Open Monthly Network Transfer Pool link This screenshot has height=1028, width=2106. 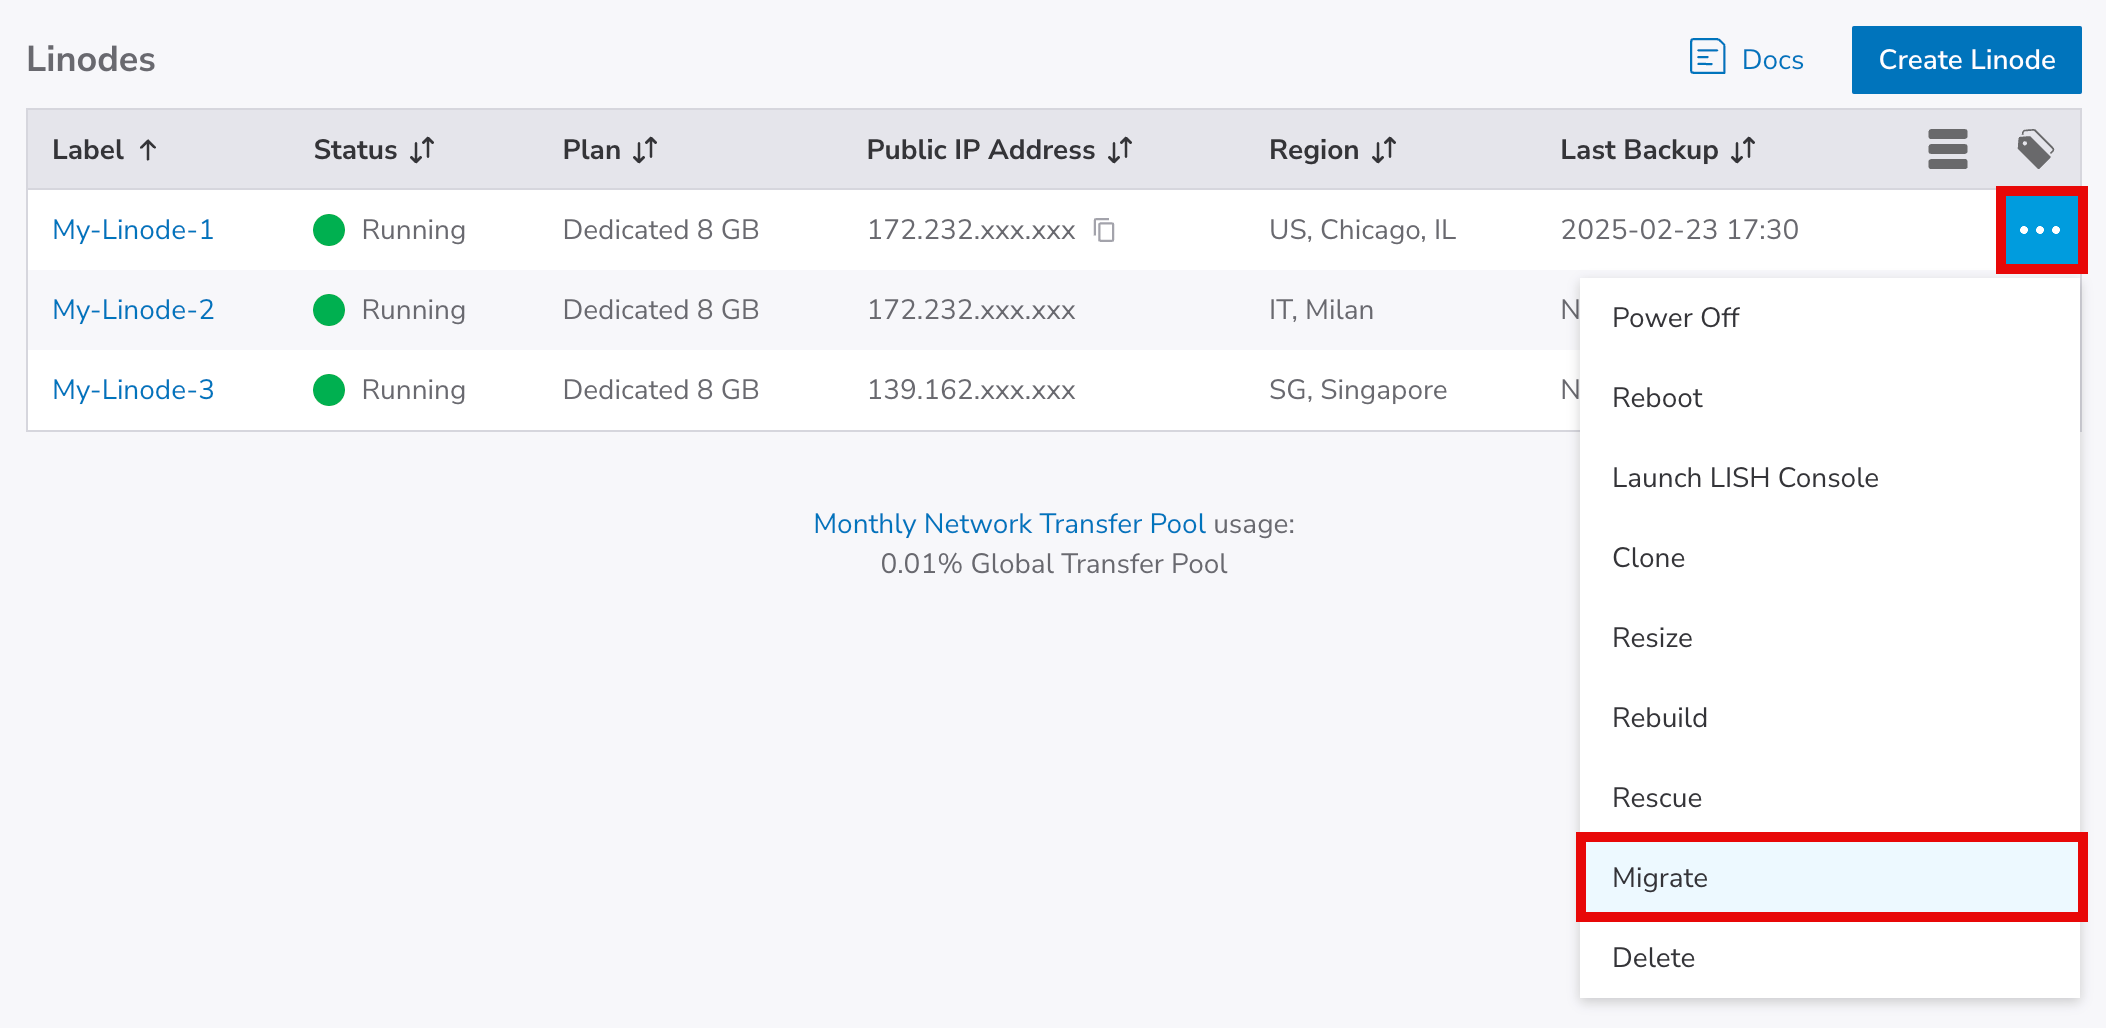click(1009, 524)
